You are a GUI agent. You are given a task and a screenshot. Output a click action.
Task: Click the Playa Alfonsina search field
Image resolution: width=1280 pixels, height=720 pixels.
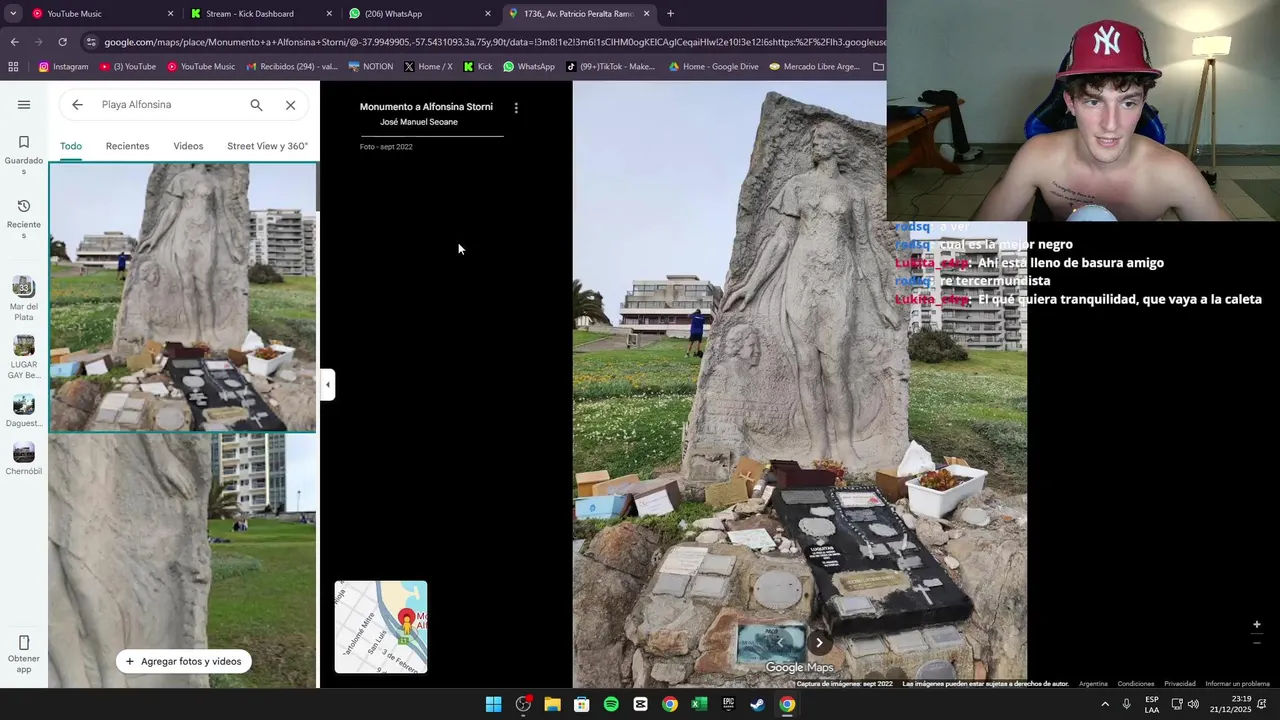pos(170,105)
